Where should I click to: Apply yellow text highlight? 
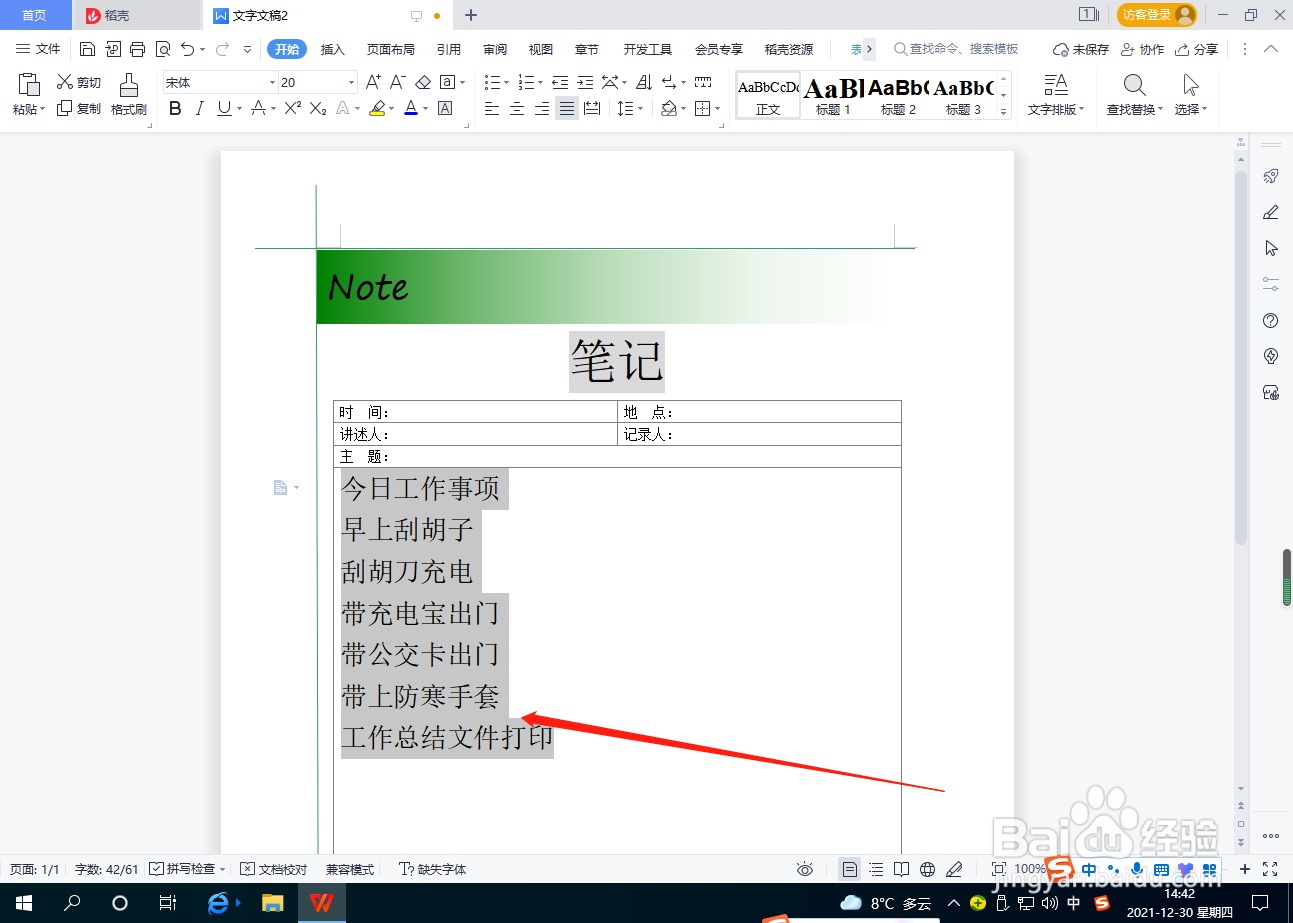(x=378, y=108)
